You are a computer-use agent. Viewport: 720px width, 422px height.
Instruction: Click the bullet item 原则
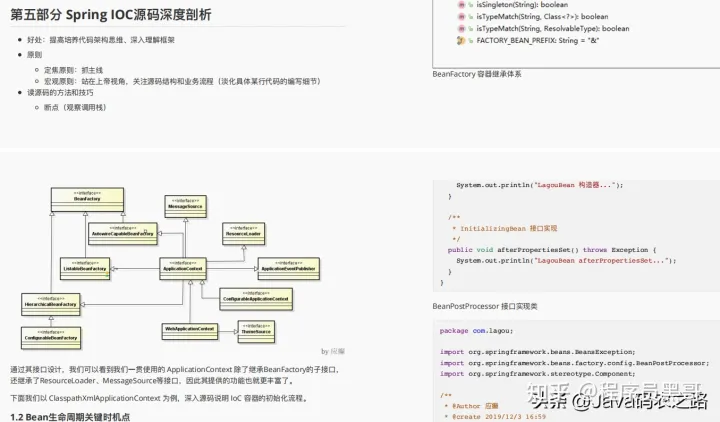click(x=34, y=55)
